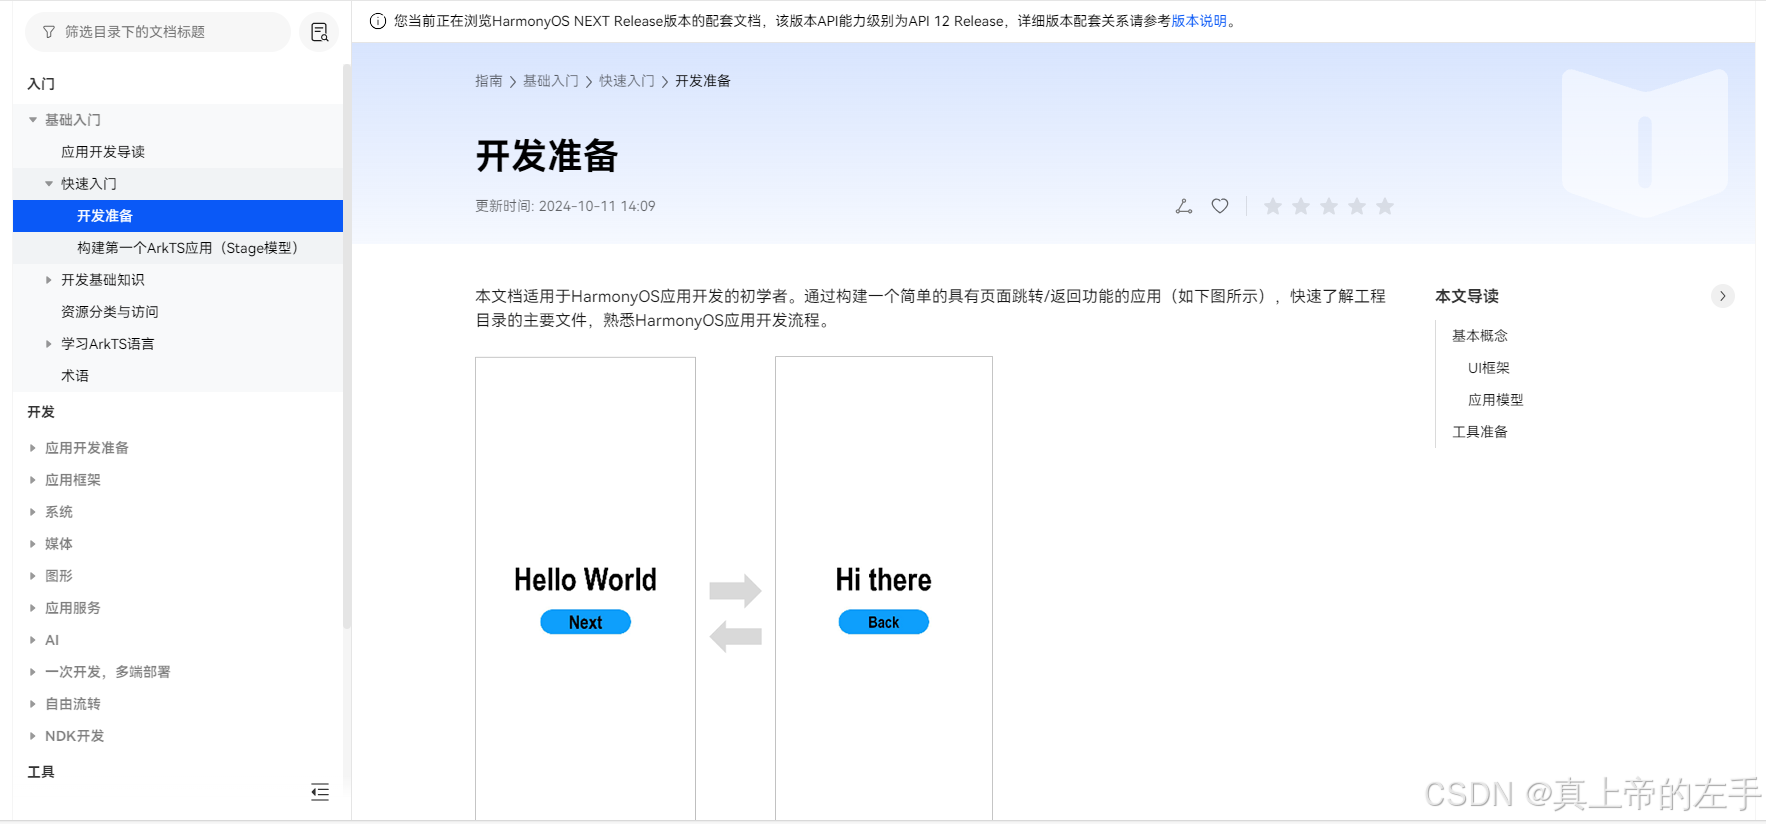Click the edit/feedback pencil icon

pos(1184,206)
